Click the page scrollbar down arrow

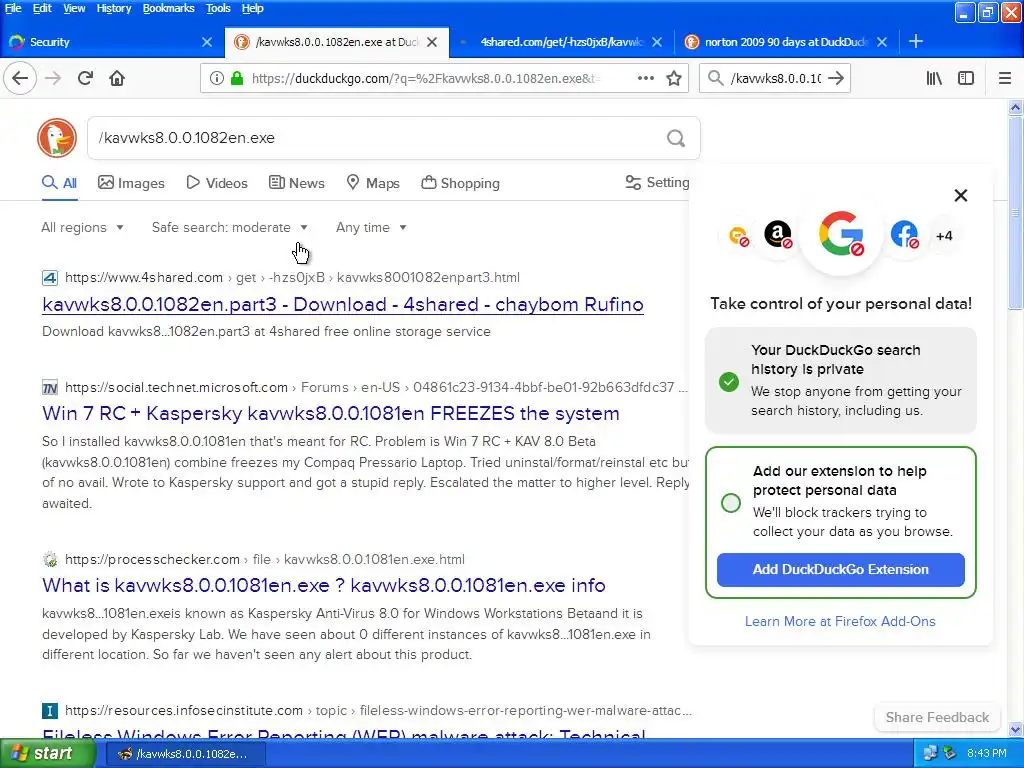coord(1015,729)
